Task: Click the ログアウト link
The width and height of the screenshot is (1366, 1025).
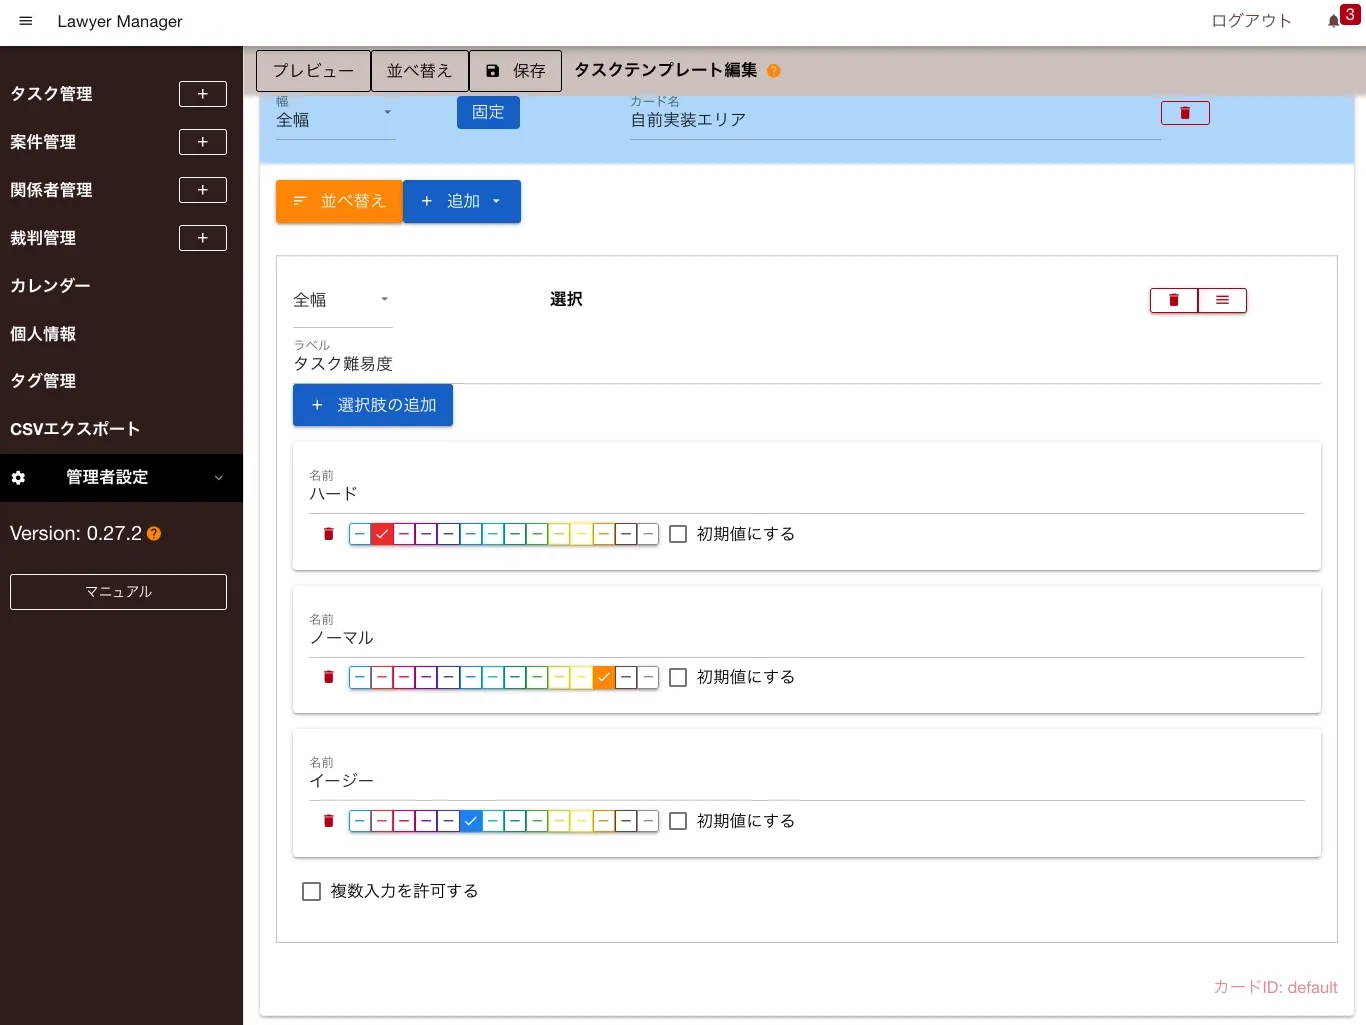Action: pos(1251,21)
